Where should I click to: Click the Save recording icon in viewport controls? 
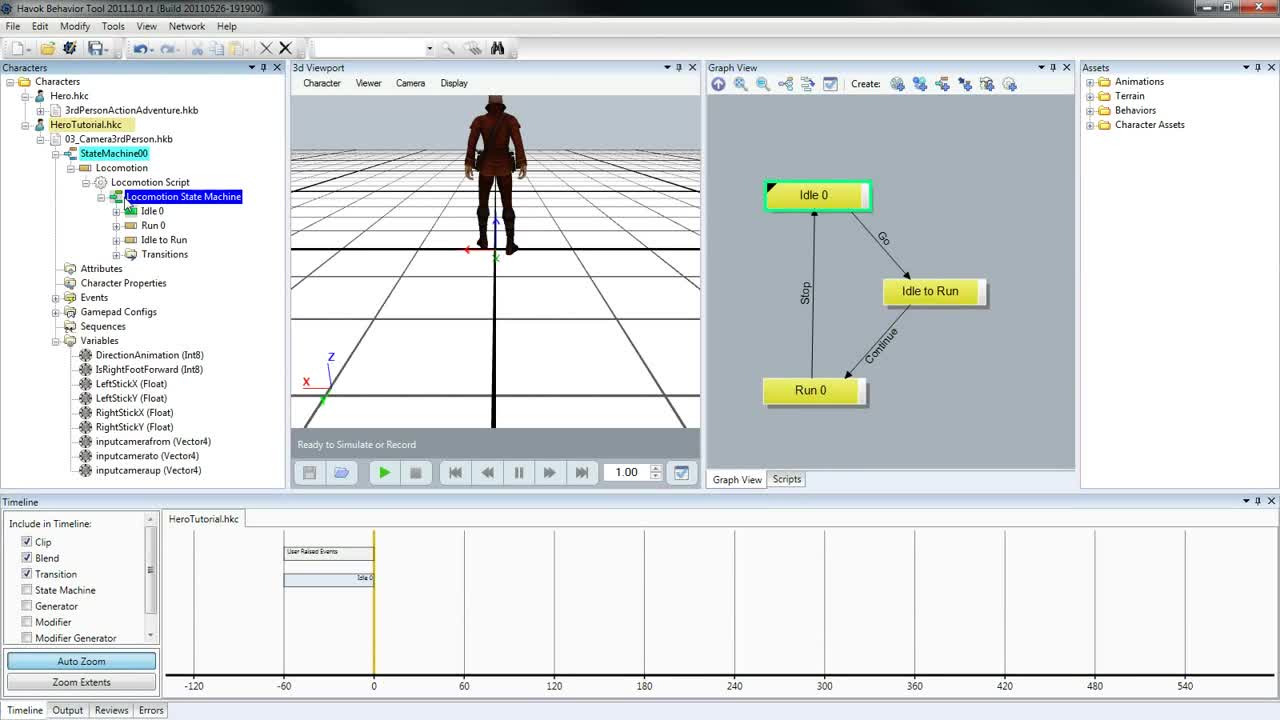309,473
